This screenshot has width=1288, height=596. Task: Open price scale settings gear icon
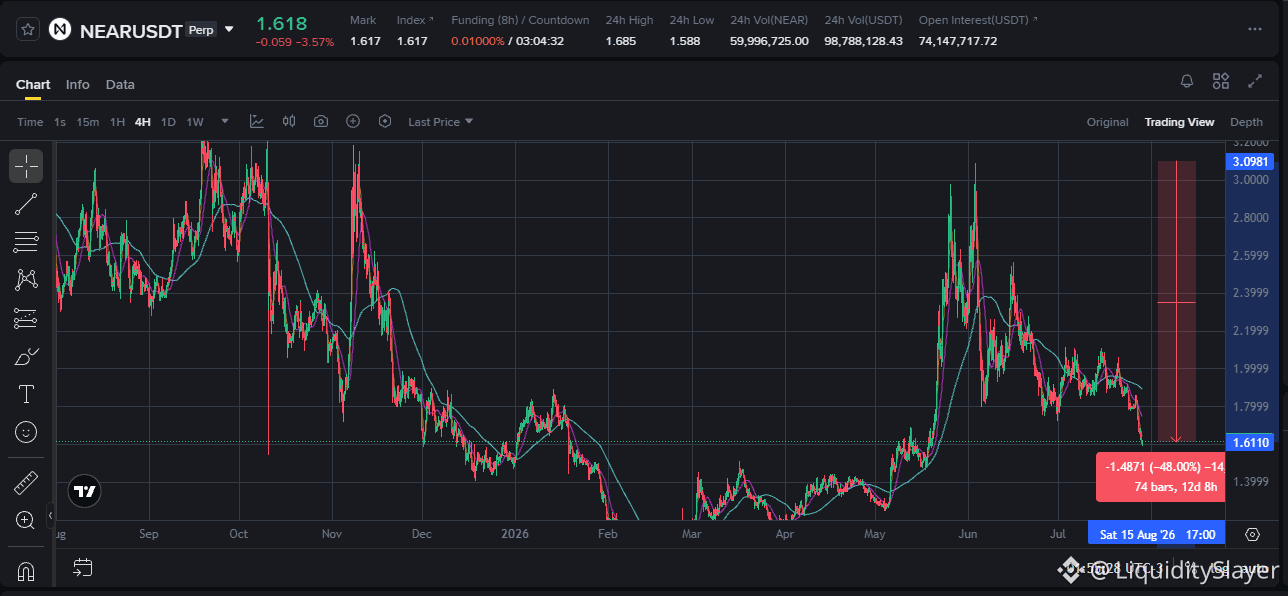pyautogui.click(x=1252, y=535)
